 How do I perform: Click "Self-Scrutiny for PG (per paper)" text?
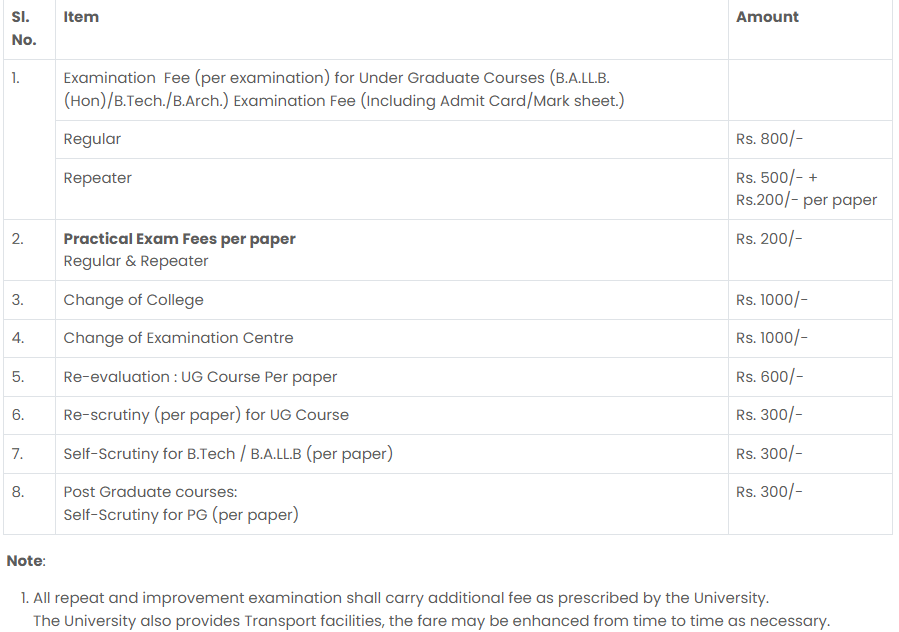[x=181, y=516]
